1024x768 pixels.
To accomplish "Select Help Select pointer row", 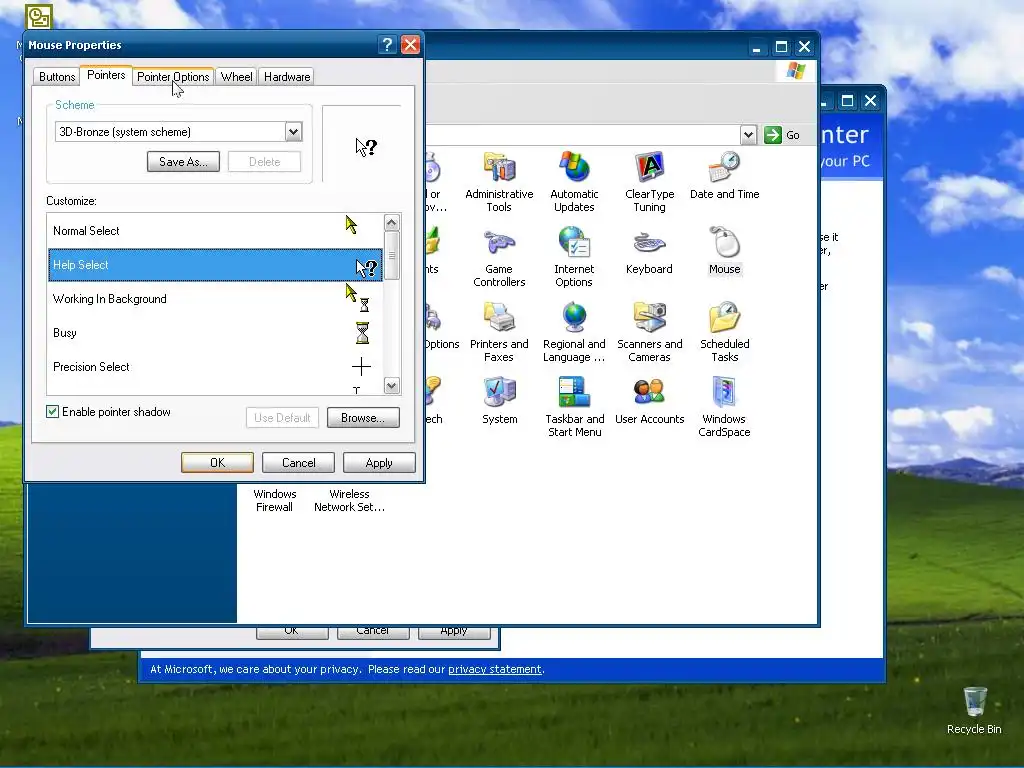I will point(215,264).
